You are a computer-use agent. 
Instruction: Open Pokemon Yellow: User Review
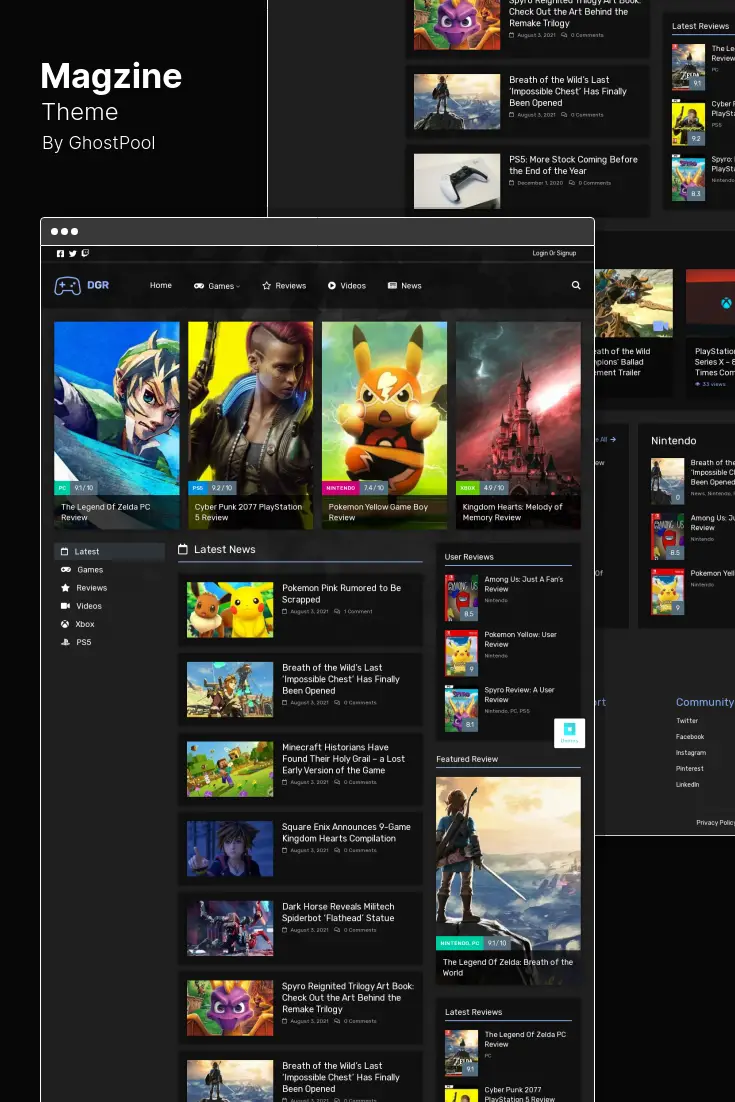coord(521,640)
